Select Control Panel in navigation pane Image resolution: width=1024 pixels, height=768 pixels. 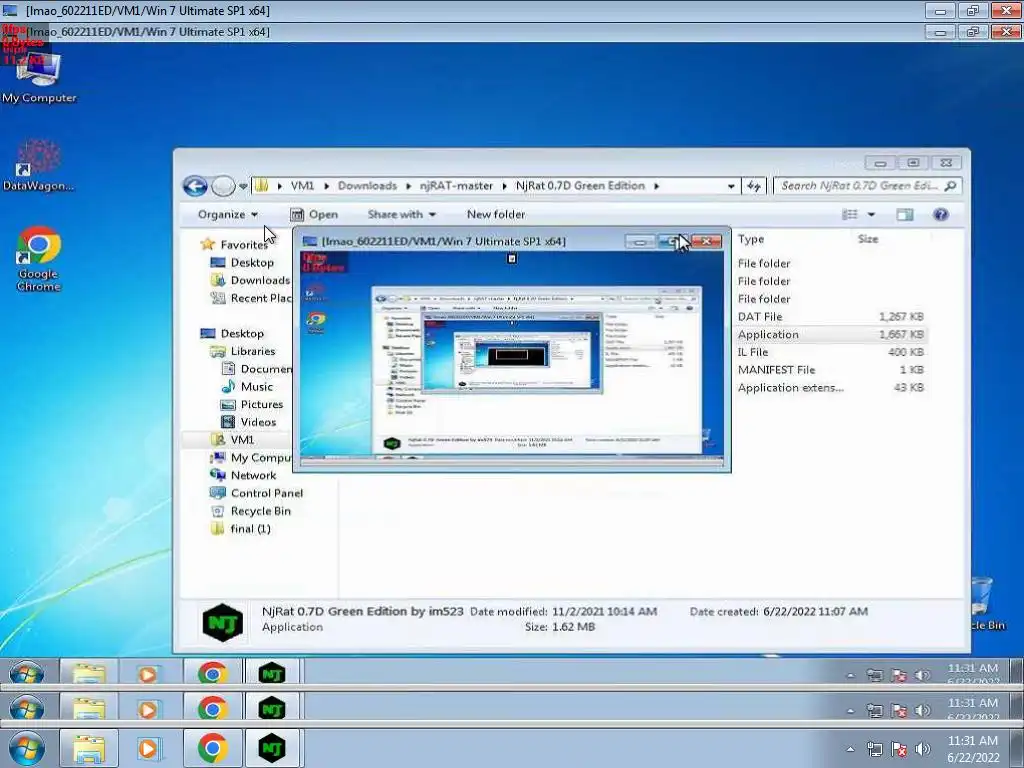point(256,493)
